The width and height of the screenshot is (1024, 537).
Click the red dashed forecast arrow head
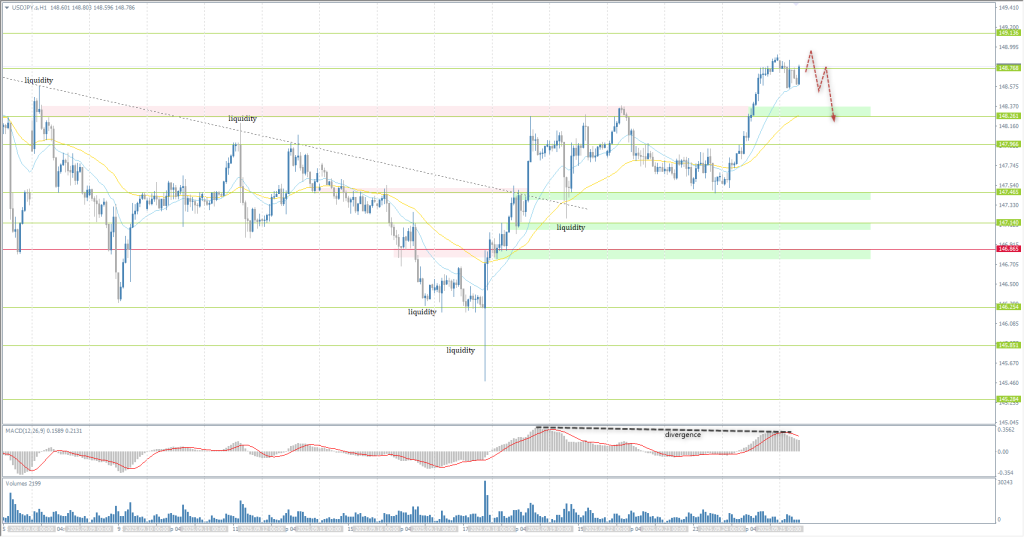pyautogui.click(x=834, y=118)
